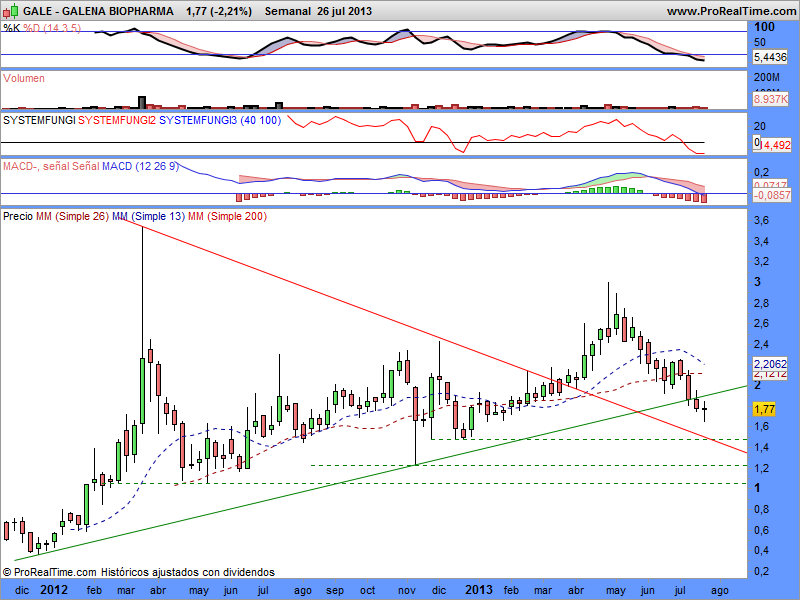
Task: Click the 5,4436 stochastic value box
Action: point(770,57)
